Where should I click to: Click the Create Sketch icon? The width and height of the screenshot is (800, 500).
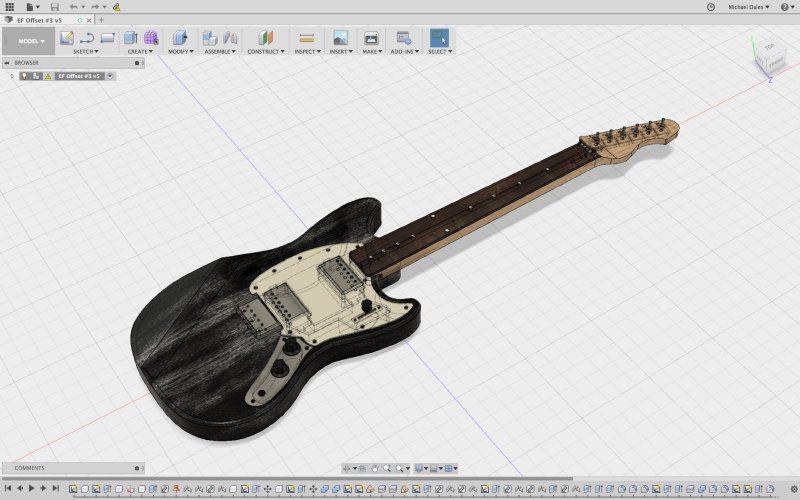pos(66,38)
